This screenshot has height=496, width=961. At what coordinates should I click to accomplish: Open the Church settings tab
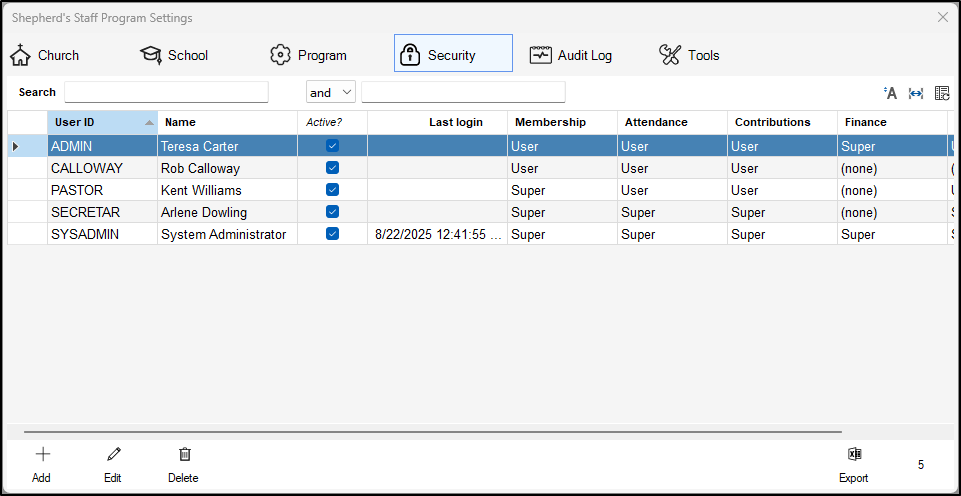click(x=44, y=55)
